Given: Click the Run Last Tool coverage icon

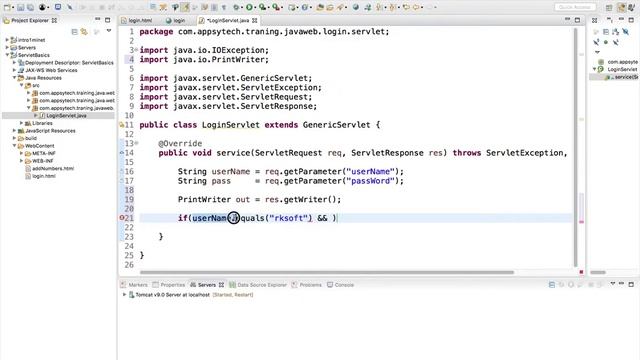Looking at the screenshot, I should tap(262, 7).
